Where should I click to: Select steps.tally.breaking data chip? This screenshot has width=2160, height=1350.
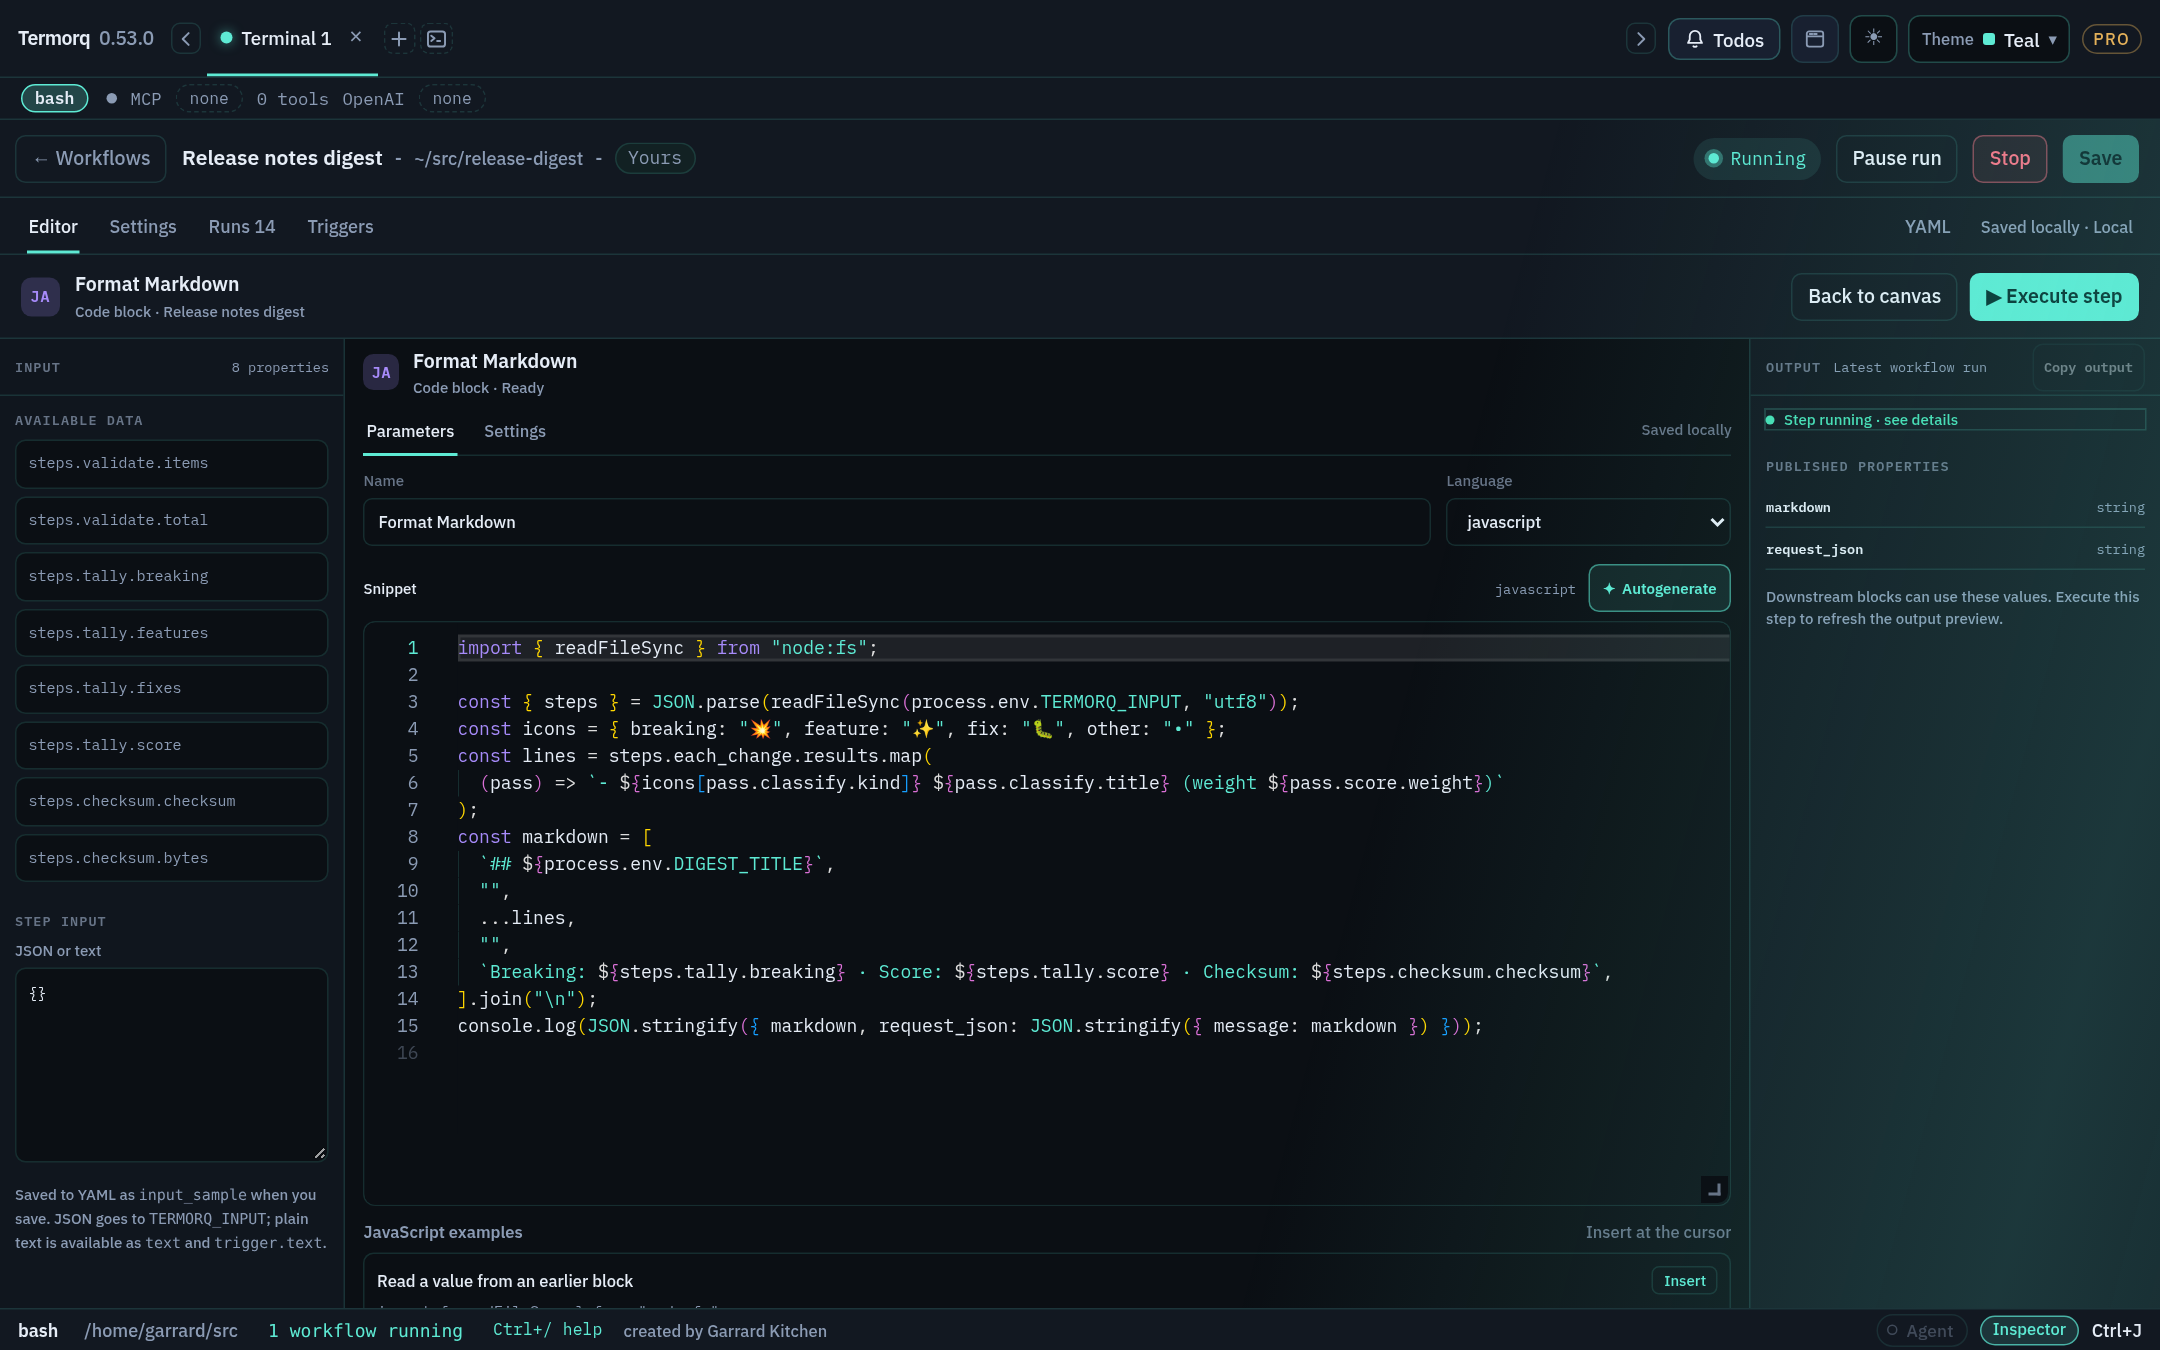pos(171,577)
